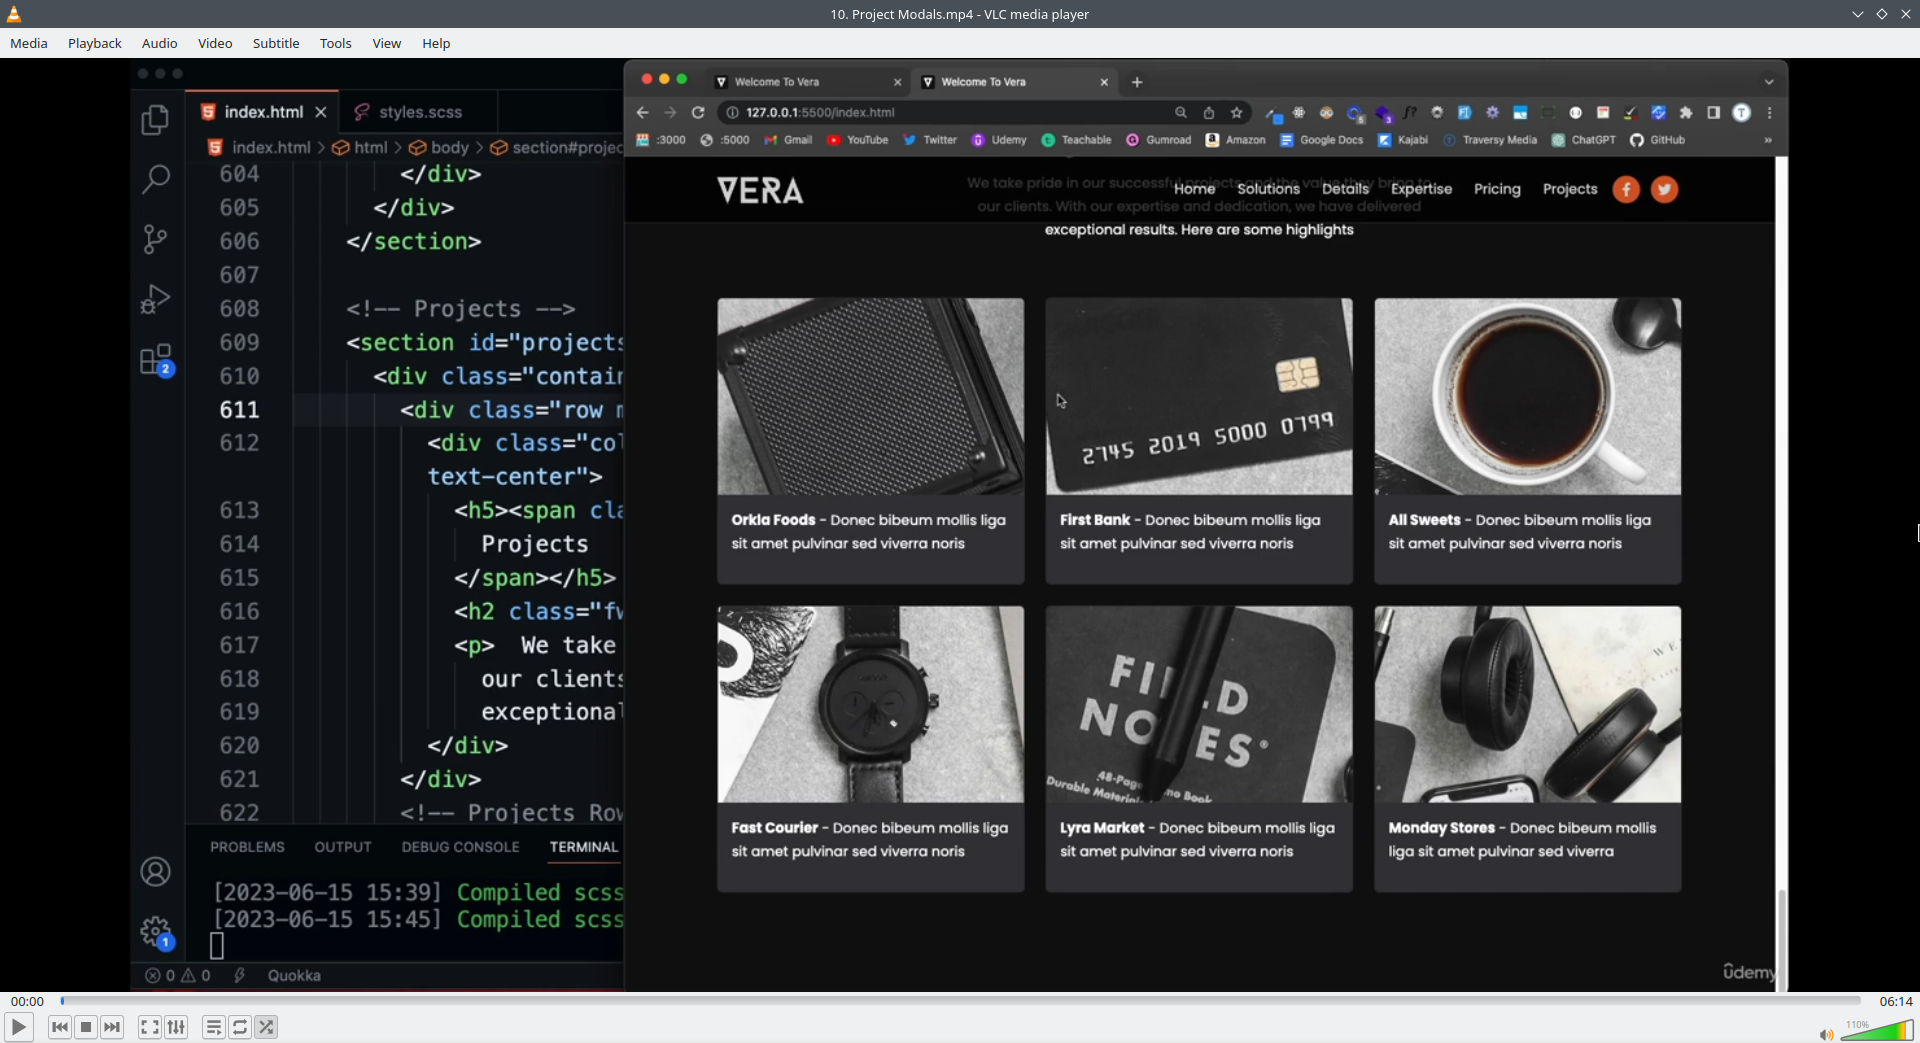Screen dimensions: 1920x1043
Task: Start playback with the Play button
Action: pos(18,1027)
